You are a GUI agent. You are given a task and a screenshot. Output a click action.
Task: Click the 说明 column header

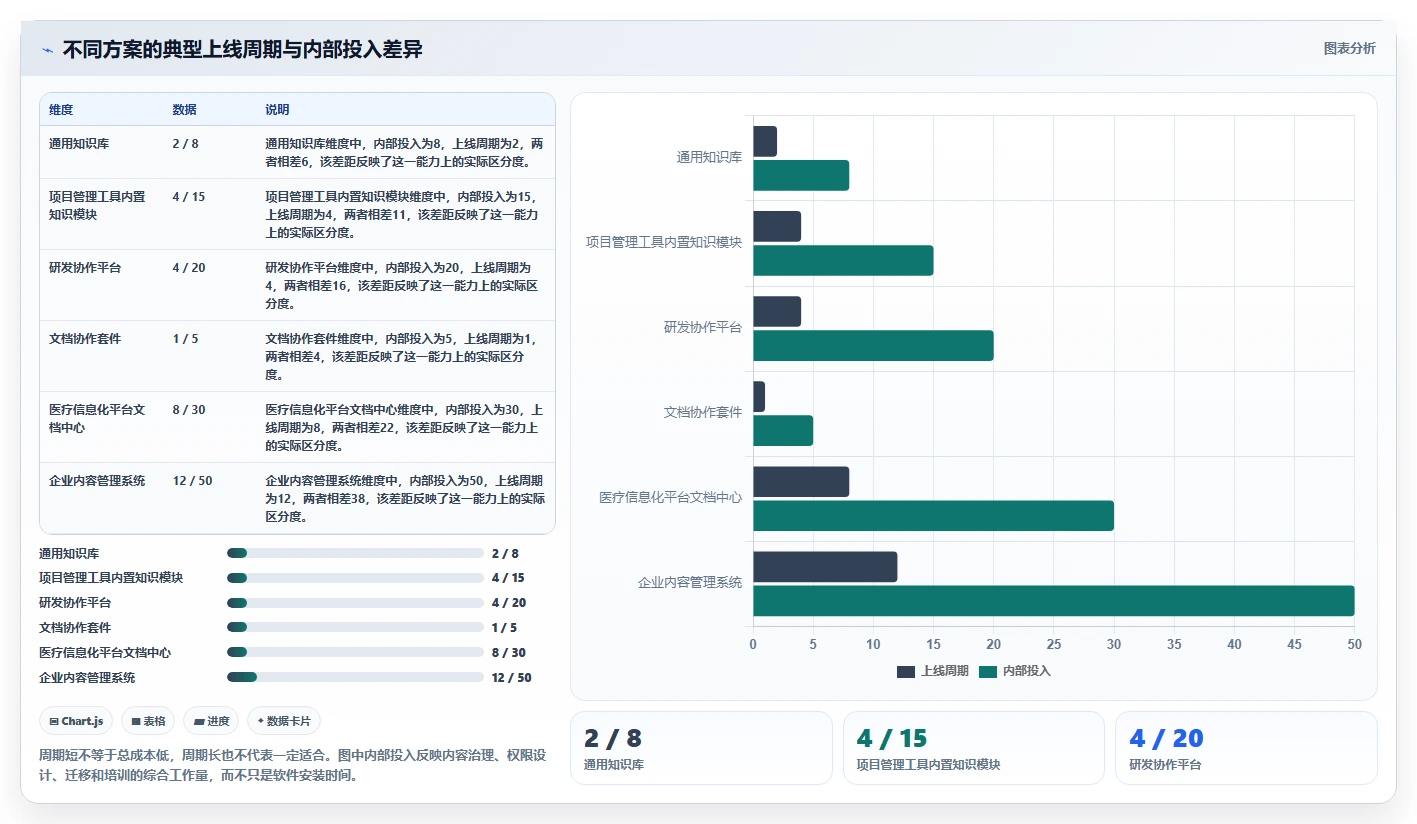pos(277,109)
